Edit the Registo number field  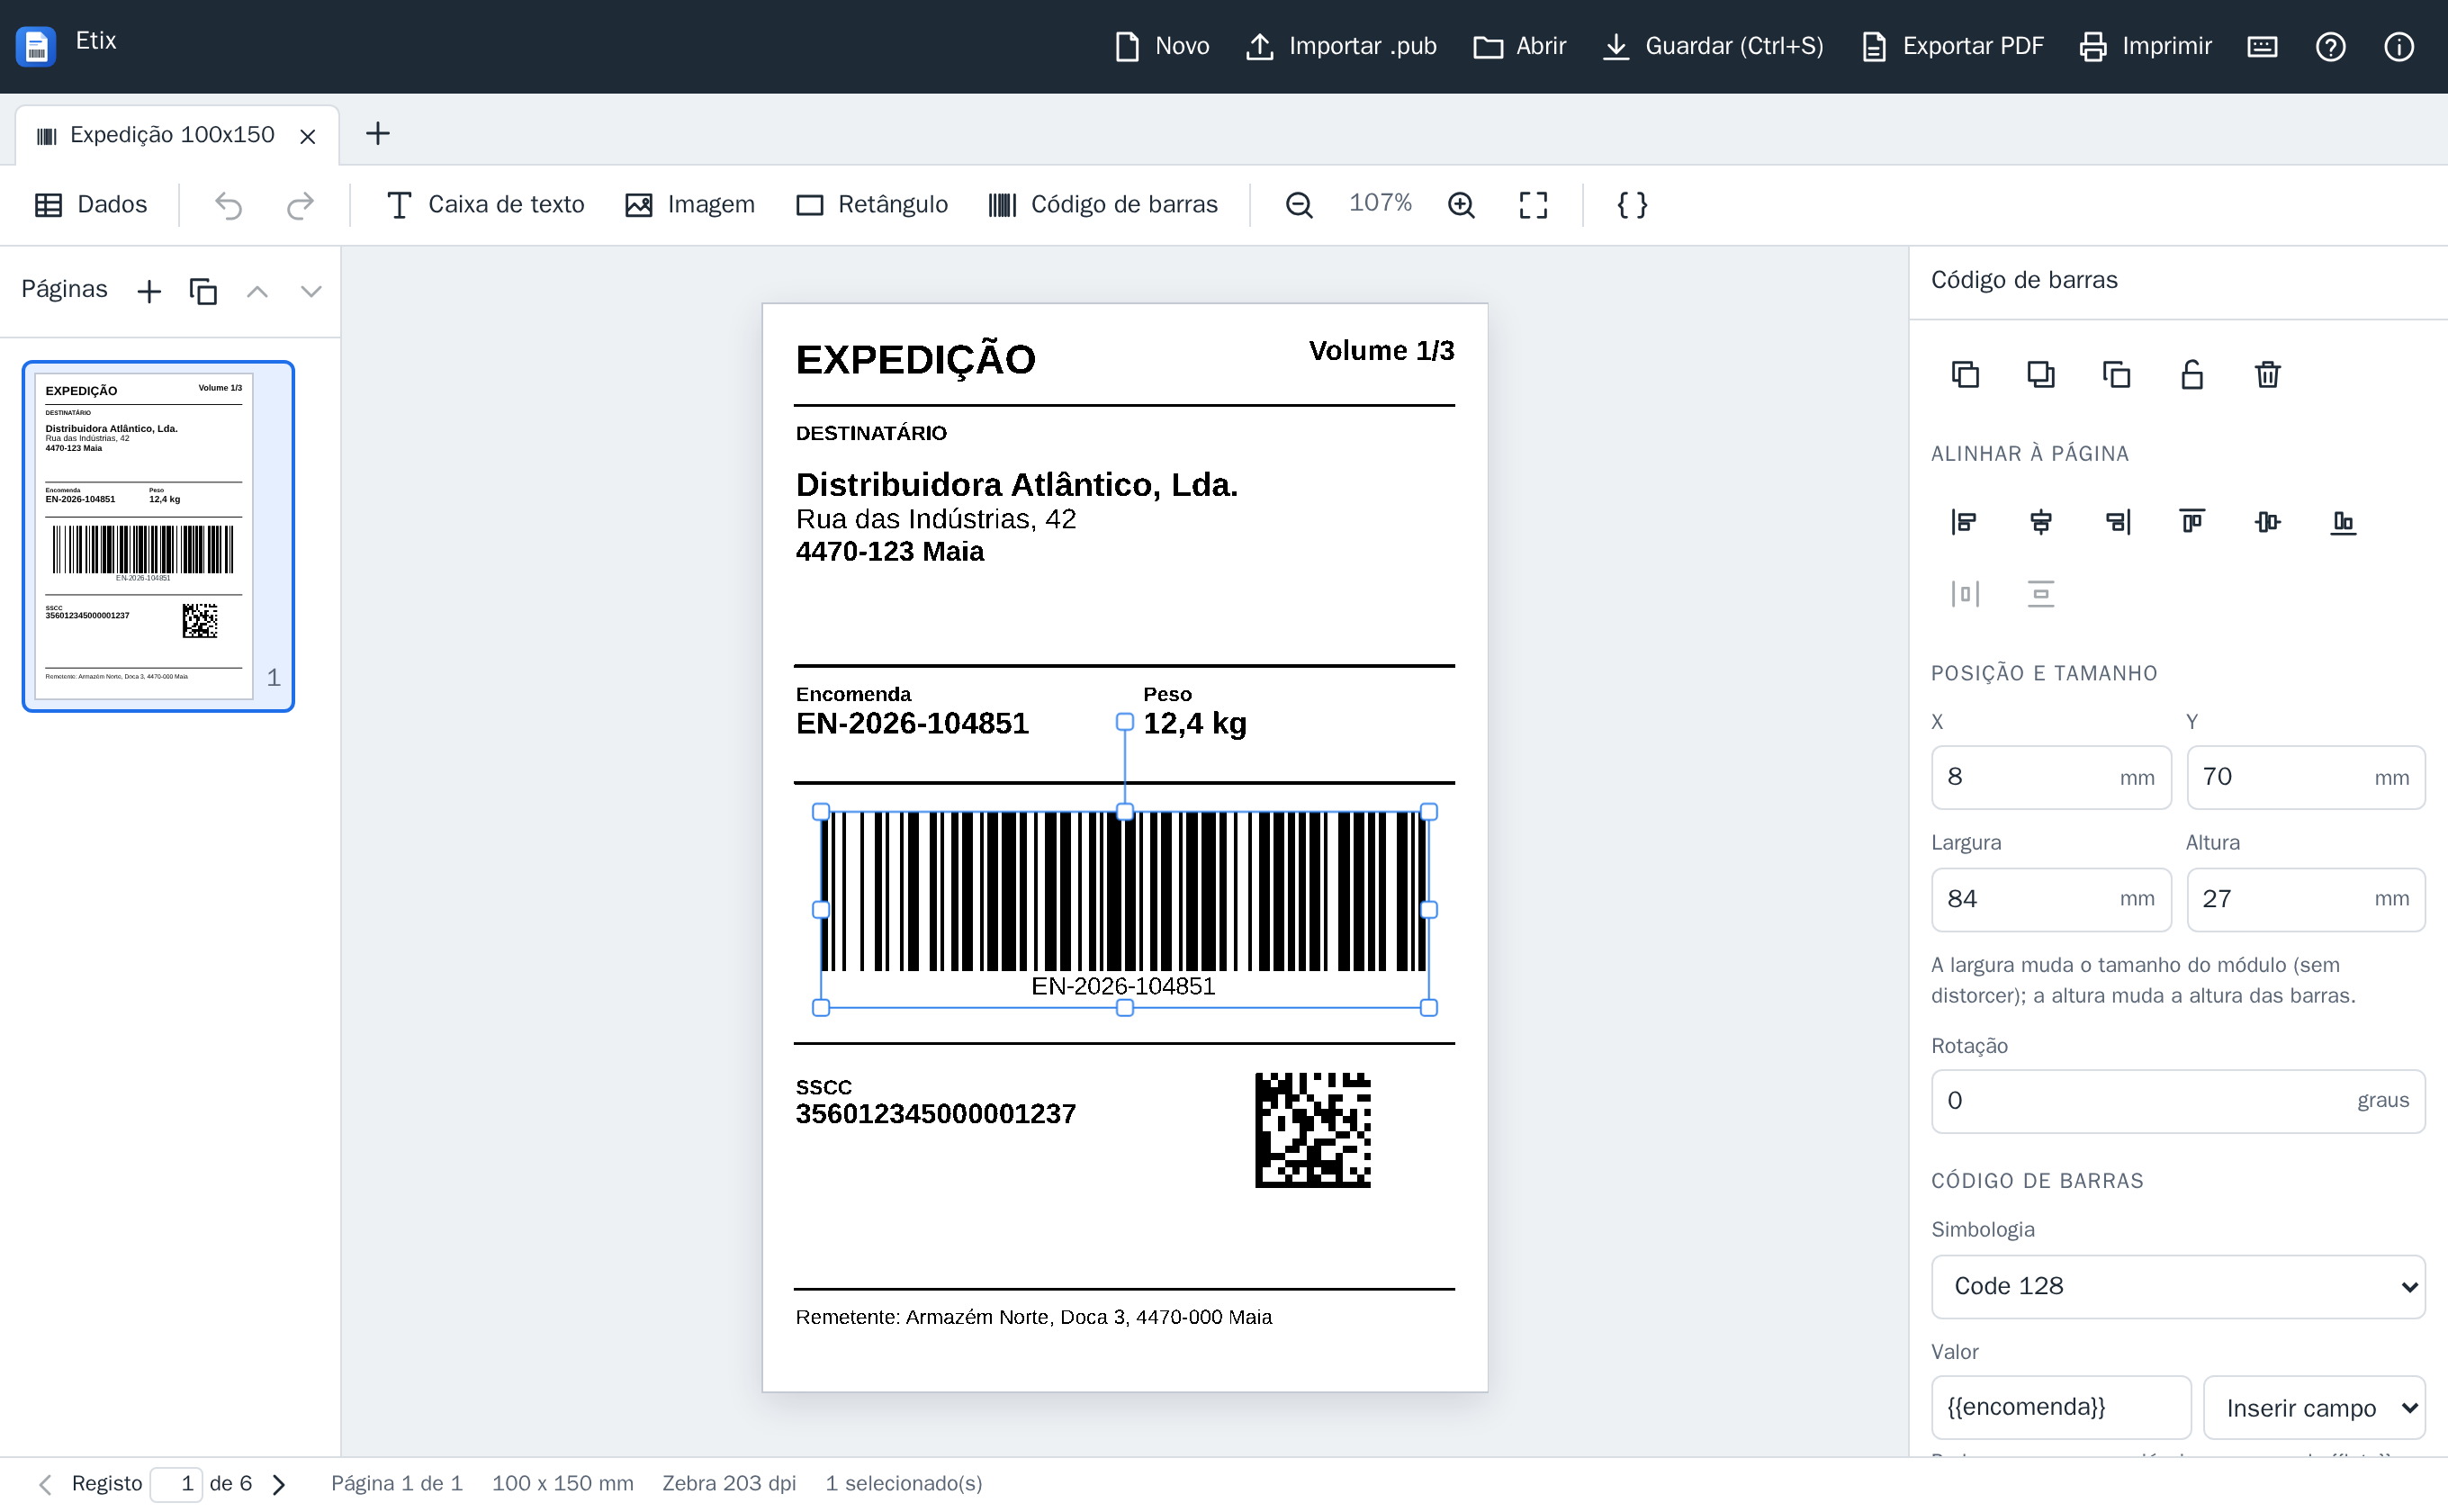click(x=176, y=1484)
